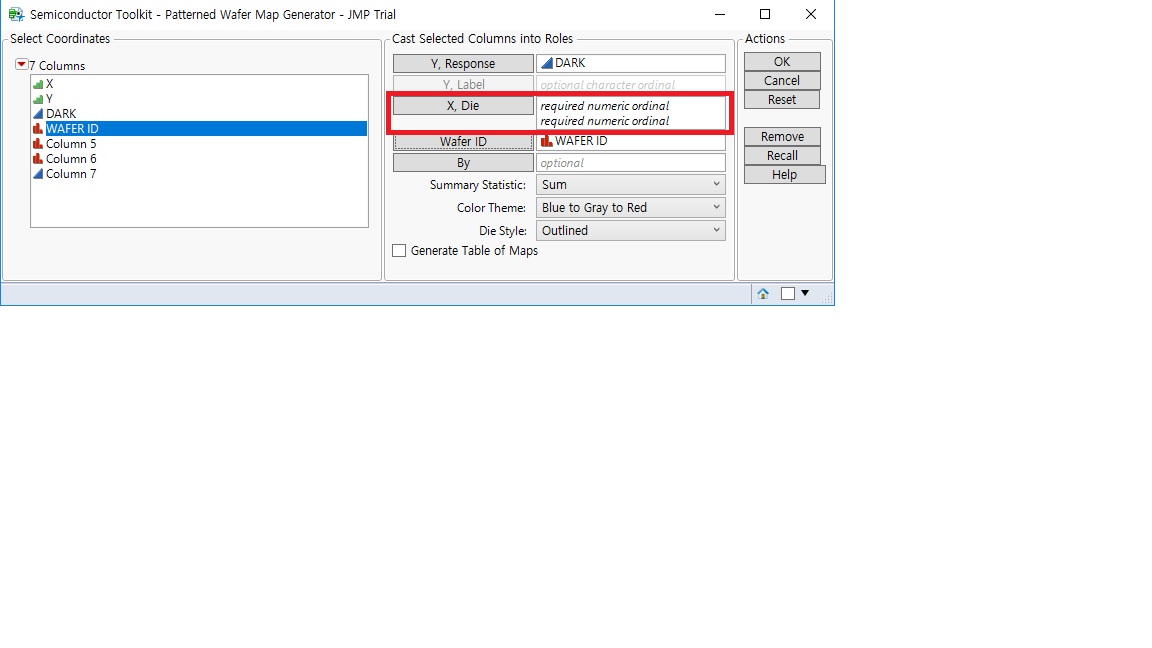Image resolution: width=1152 pixels, height=648 pixels.
Task: Click the Recall button
Action: [781, 155]
